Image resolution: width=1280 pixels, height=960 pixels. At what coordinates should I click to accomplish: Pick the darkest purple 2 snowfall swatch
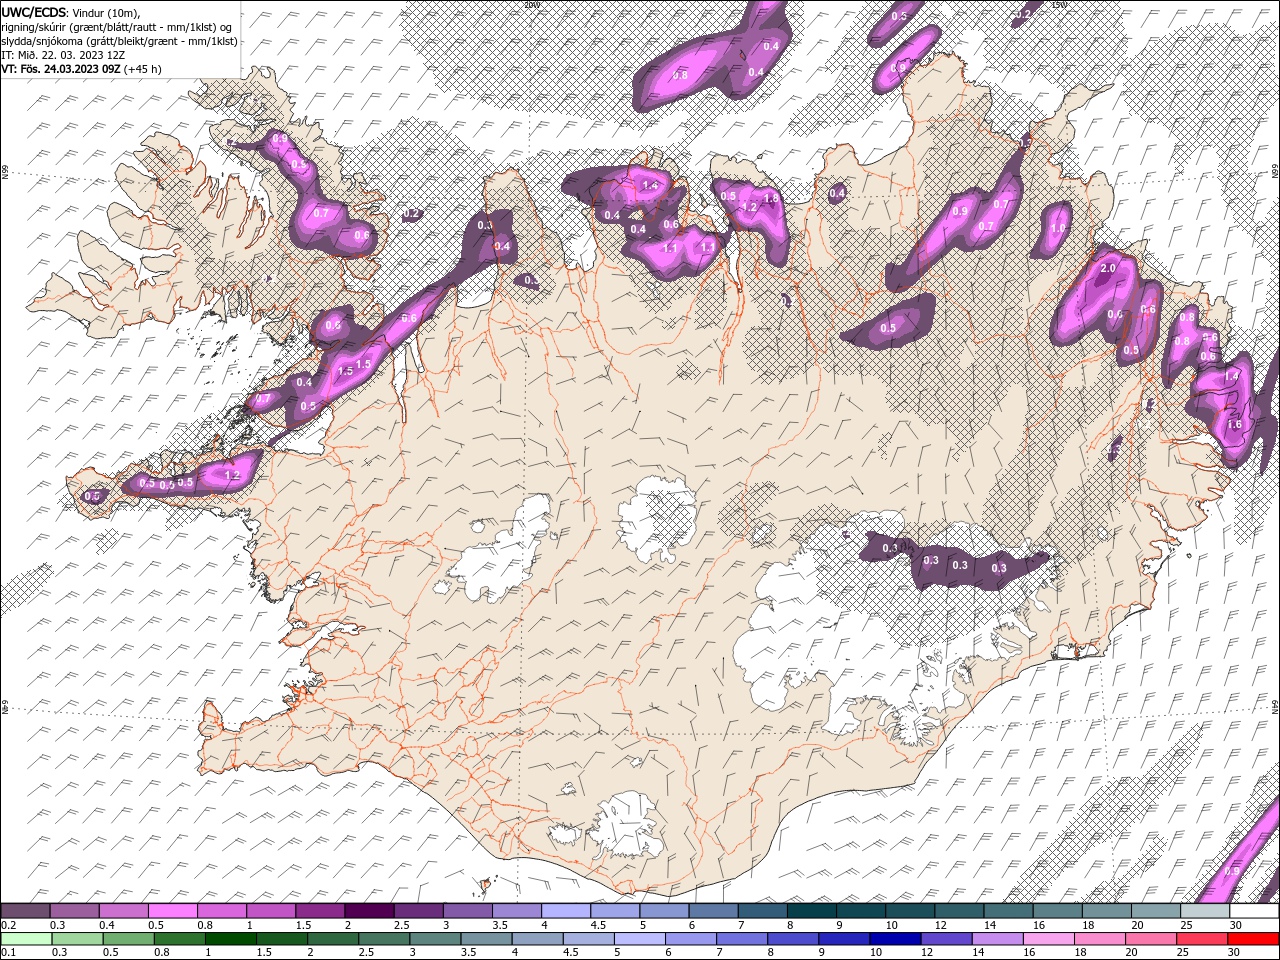click(x=369, y=911)
